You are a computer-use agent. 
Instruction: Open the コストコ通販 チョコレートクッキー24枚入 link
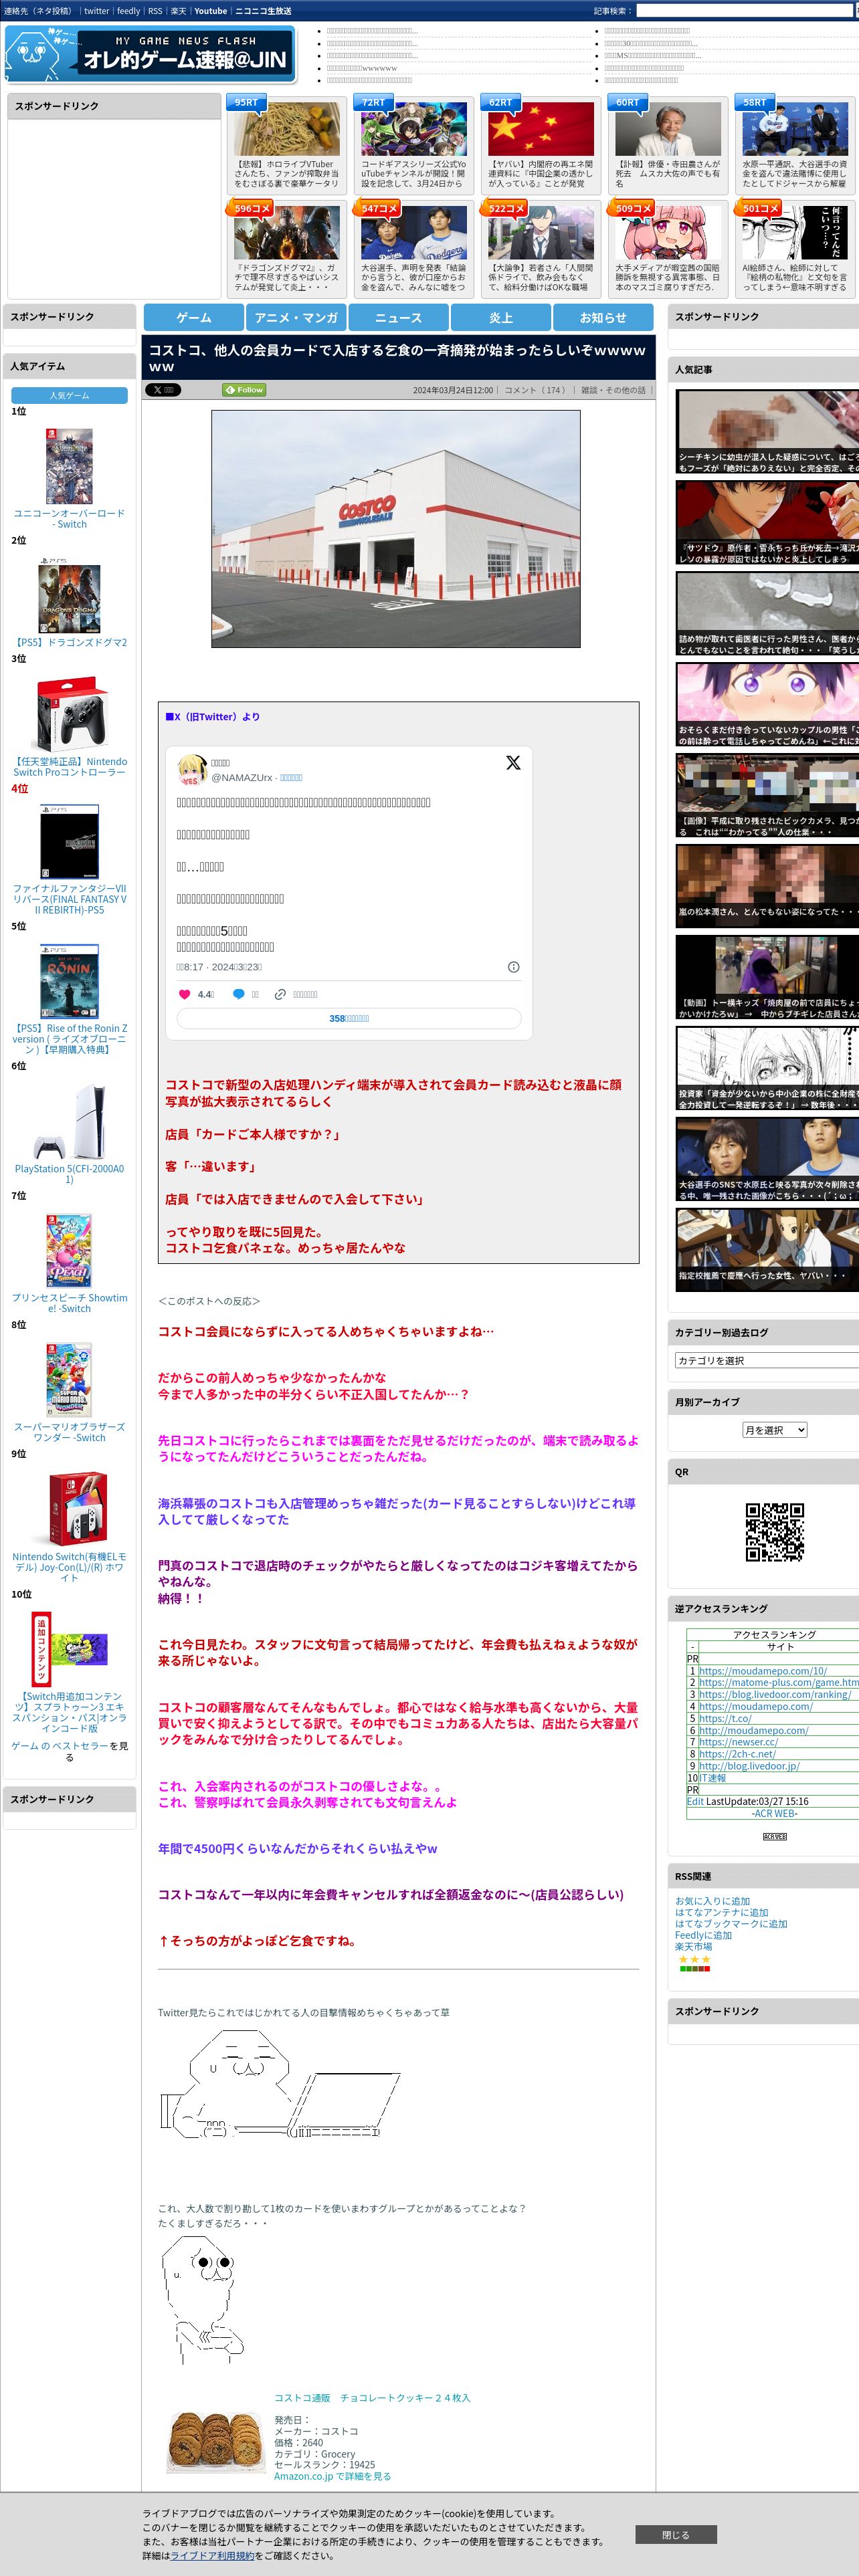(371, 2398)
